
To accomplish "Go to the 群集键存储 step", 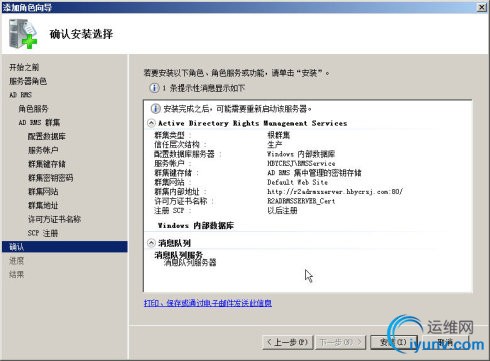I will [x=47, y=164].
